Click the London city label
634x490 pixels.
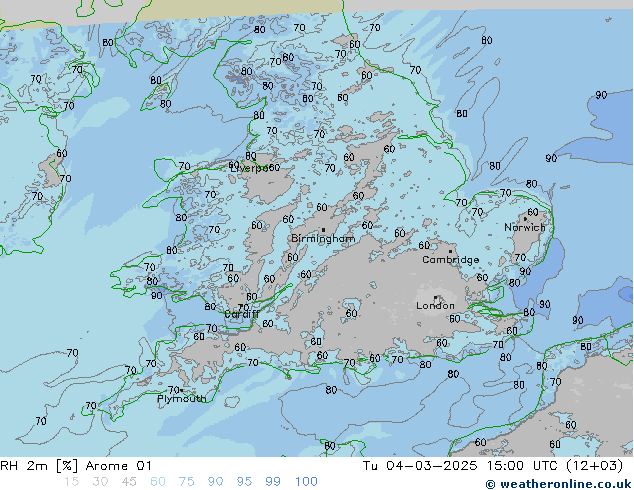coord(435,306)
